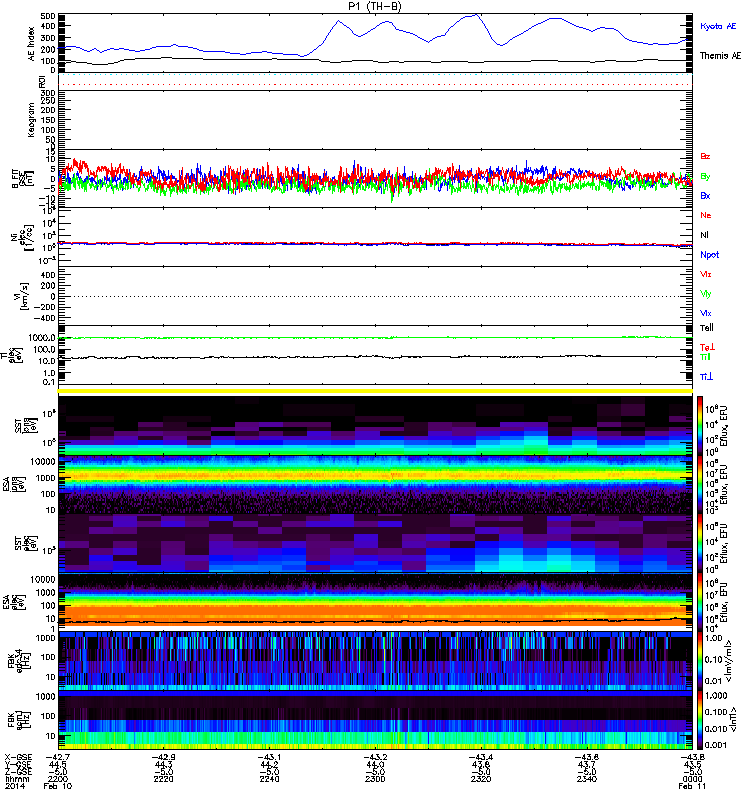Viewport: 750px width, 800px height.
Task: Click the black Ni legend label
Action: coord(705,235)
